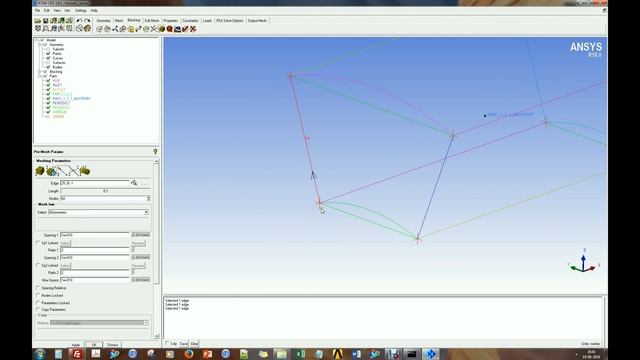Enable the Spacing Relative checkbox
The width and height of the screenshot is (640, 360).
pos(38,288)
